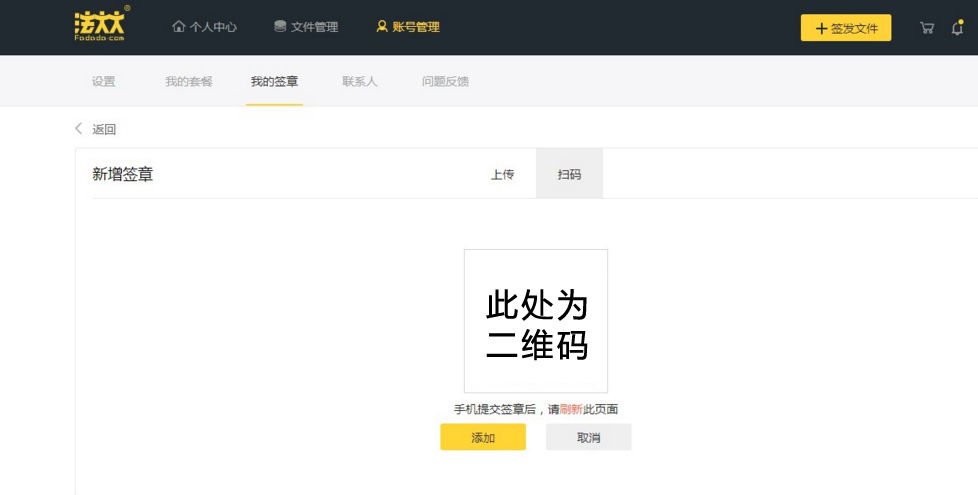Click the gray 取消 button
This screenshot has width=978, height=495.
click(588, 437)
